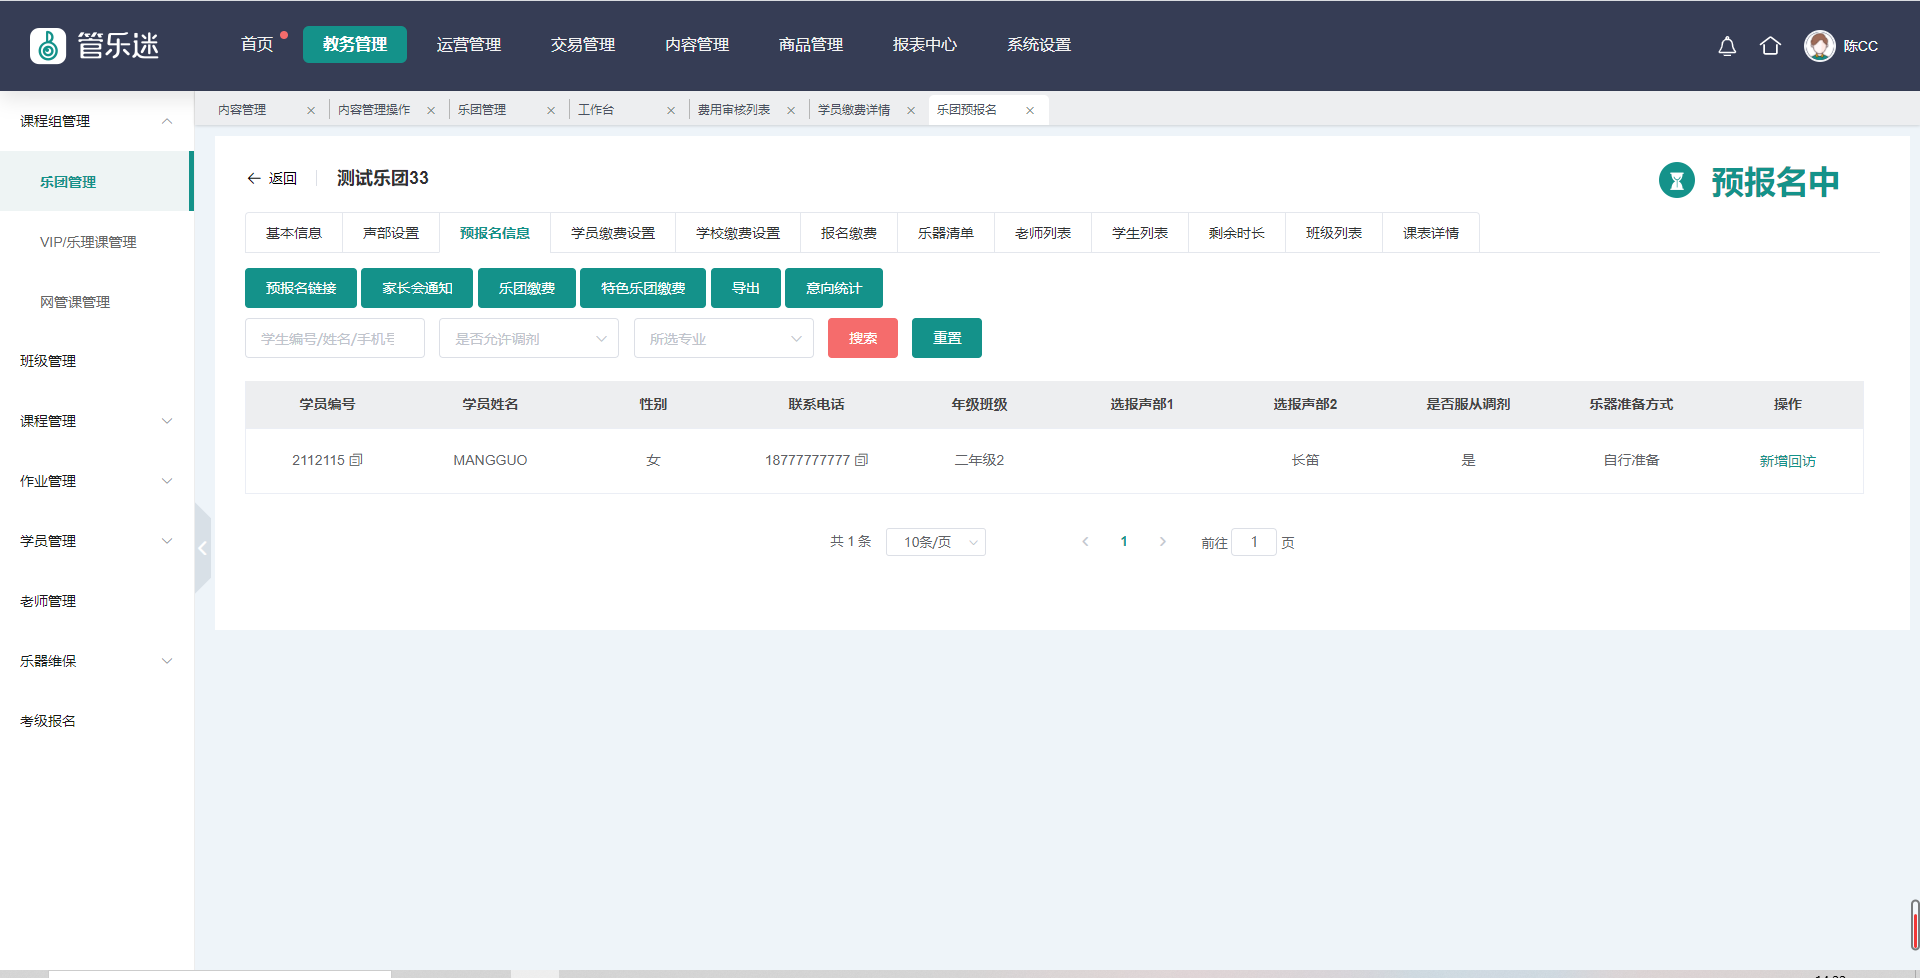Click the notification bell icon
Image resolution: width=1920 pixels, height=978 pixels.
1727,46
